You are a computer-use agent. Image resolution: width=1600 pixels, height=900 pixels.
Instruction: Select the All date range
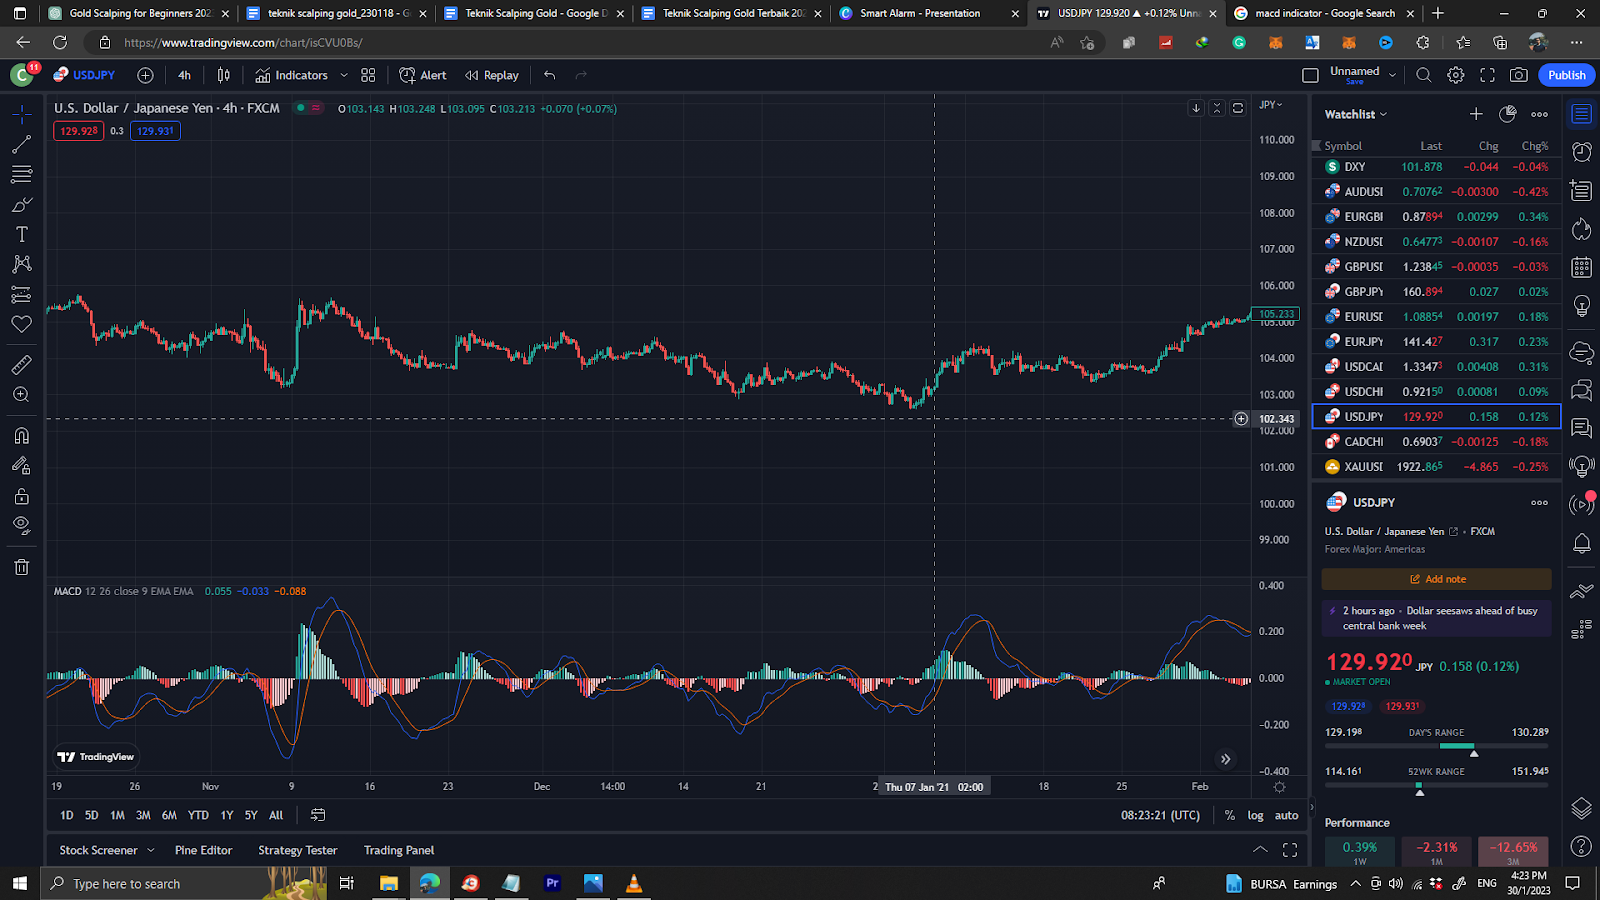[276, 815]
